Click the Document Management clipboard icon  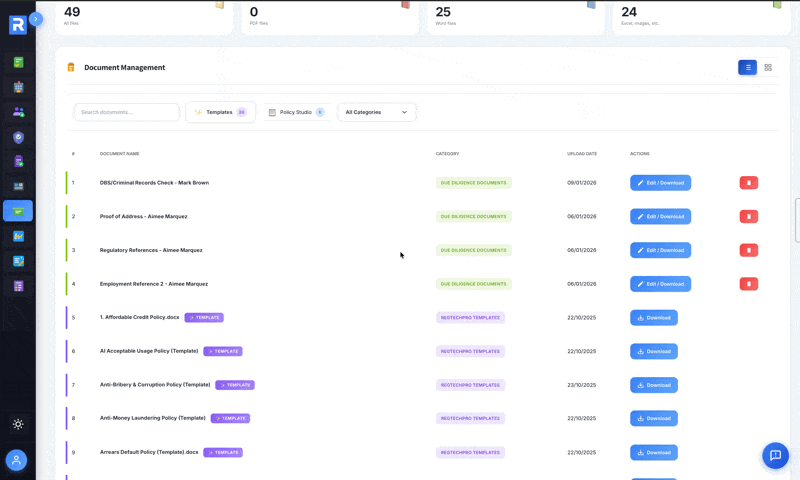71,67
